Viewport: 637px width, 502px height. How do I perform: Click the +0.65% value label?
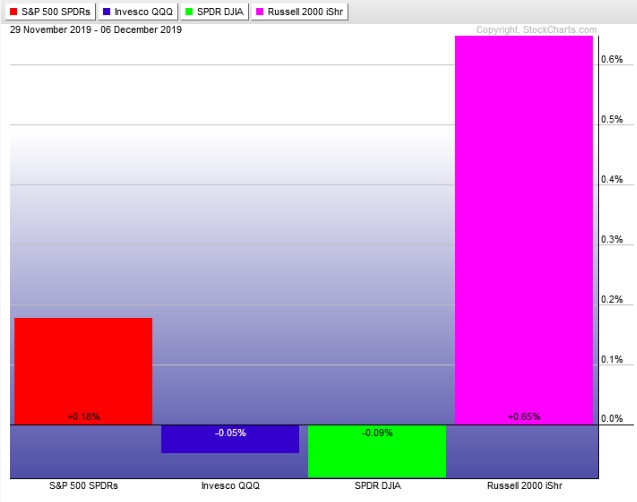[524, 417]
